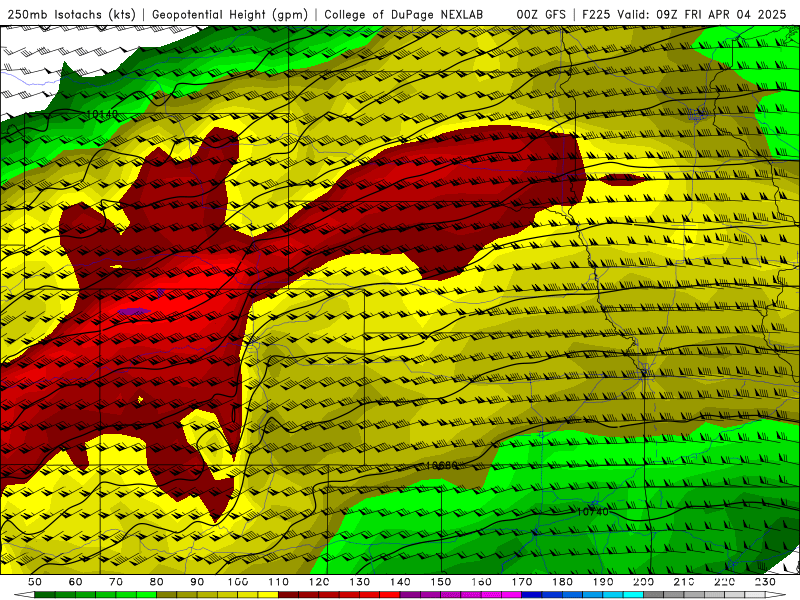Click the 220 knot colorbar label
This screenshot has height=600, width=800.
click(725, 582)
